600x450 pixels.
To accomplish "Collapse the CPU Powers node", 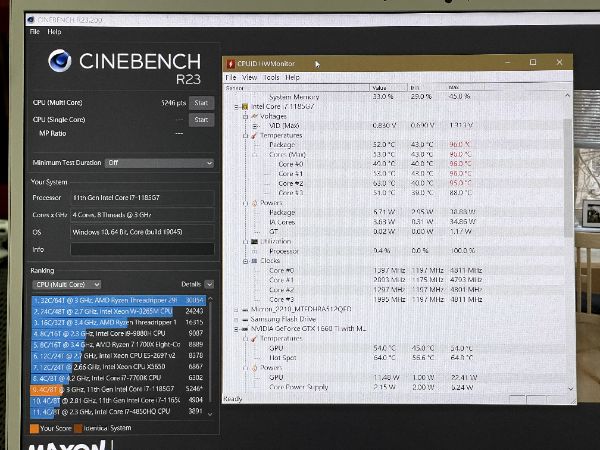I will (x=245, y=203).
